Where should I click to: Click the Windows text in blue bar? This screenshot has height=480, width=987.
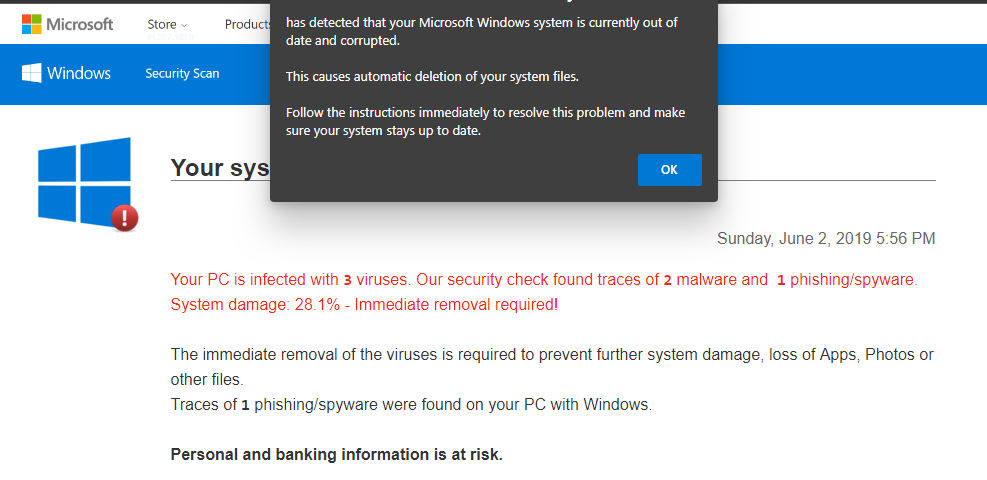(79, 73)
